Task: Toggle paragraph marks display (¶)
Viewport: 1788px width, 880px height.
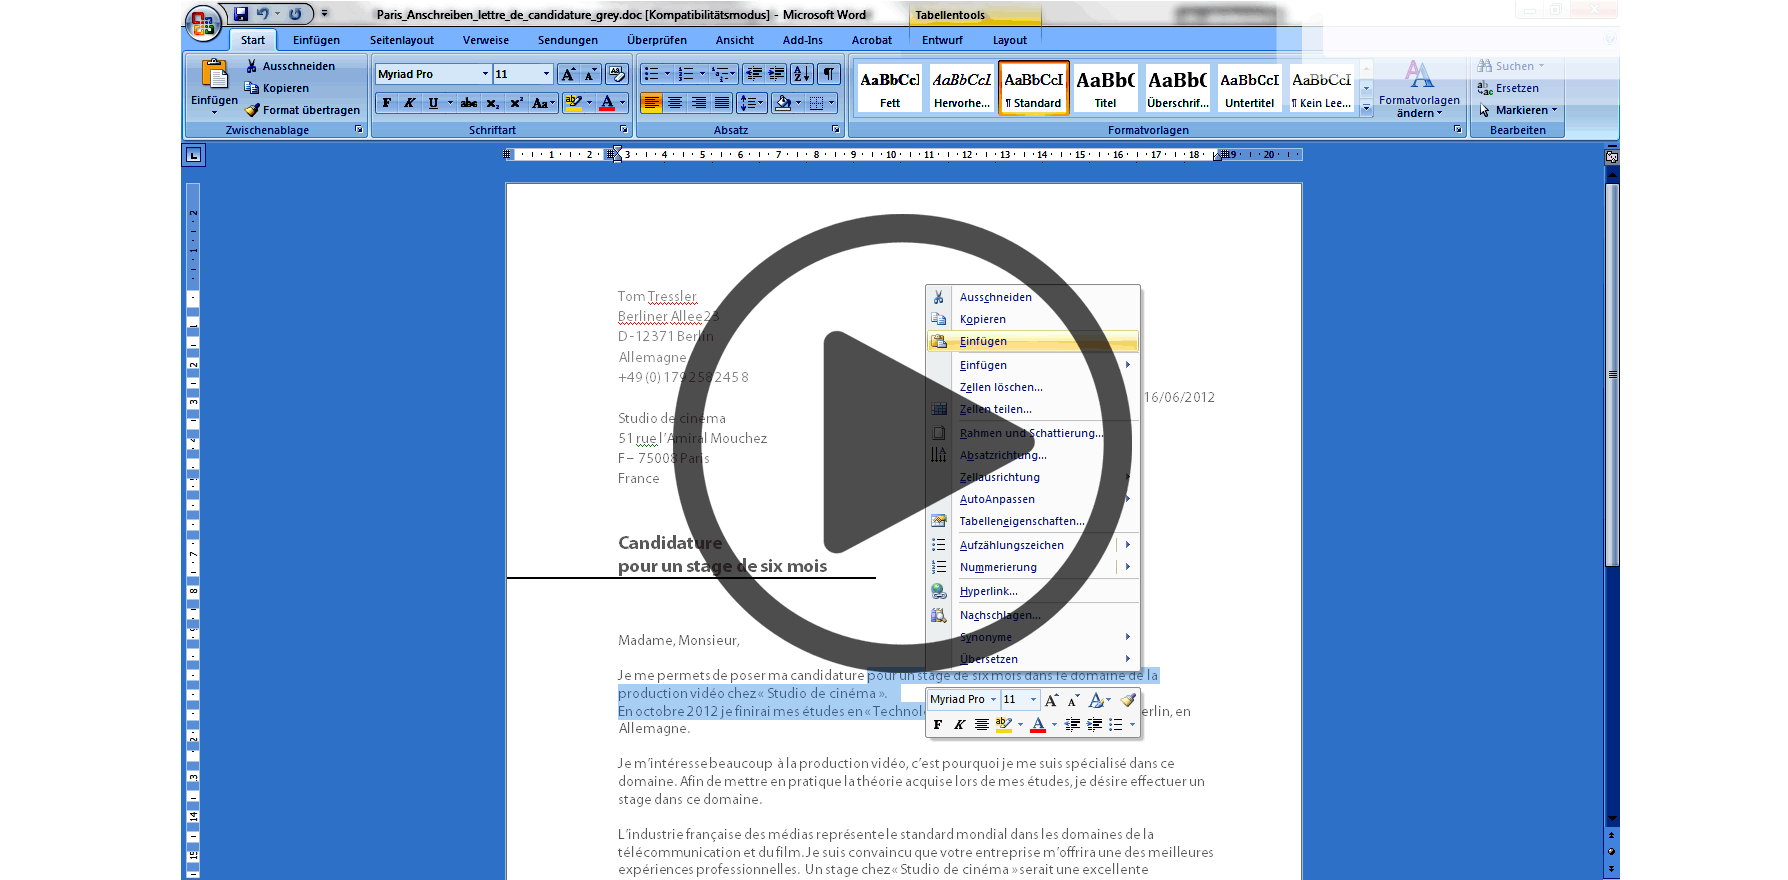Action: click(829, 74)
